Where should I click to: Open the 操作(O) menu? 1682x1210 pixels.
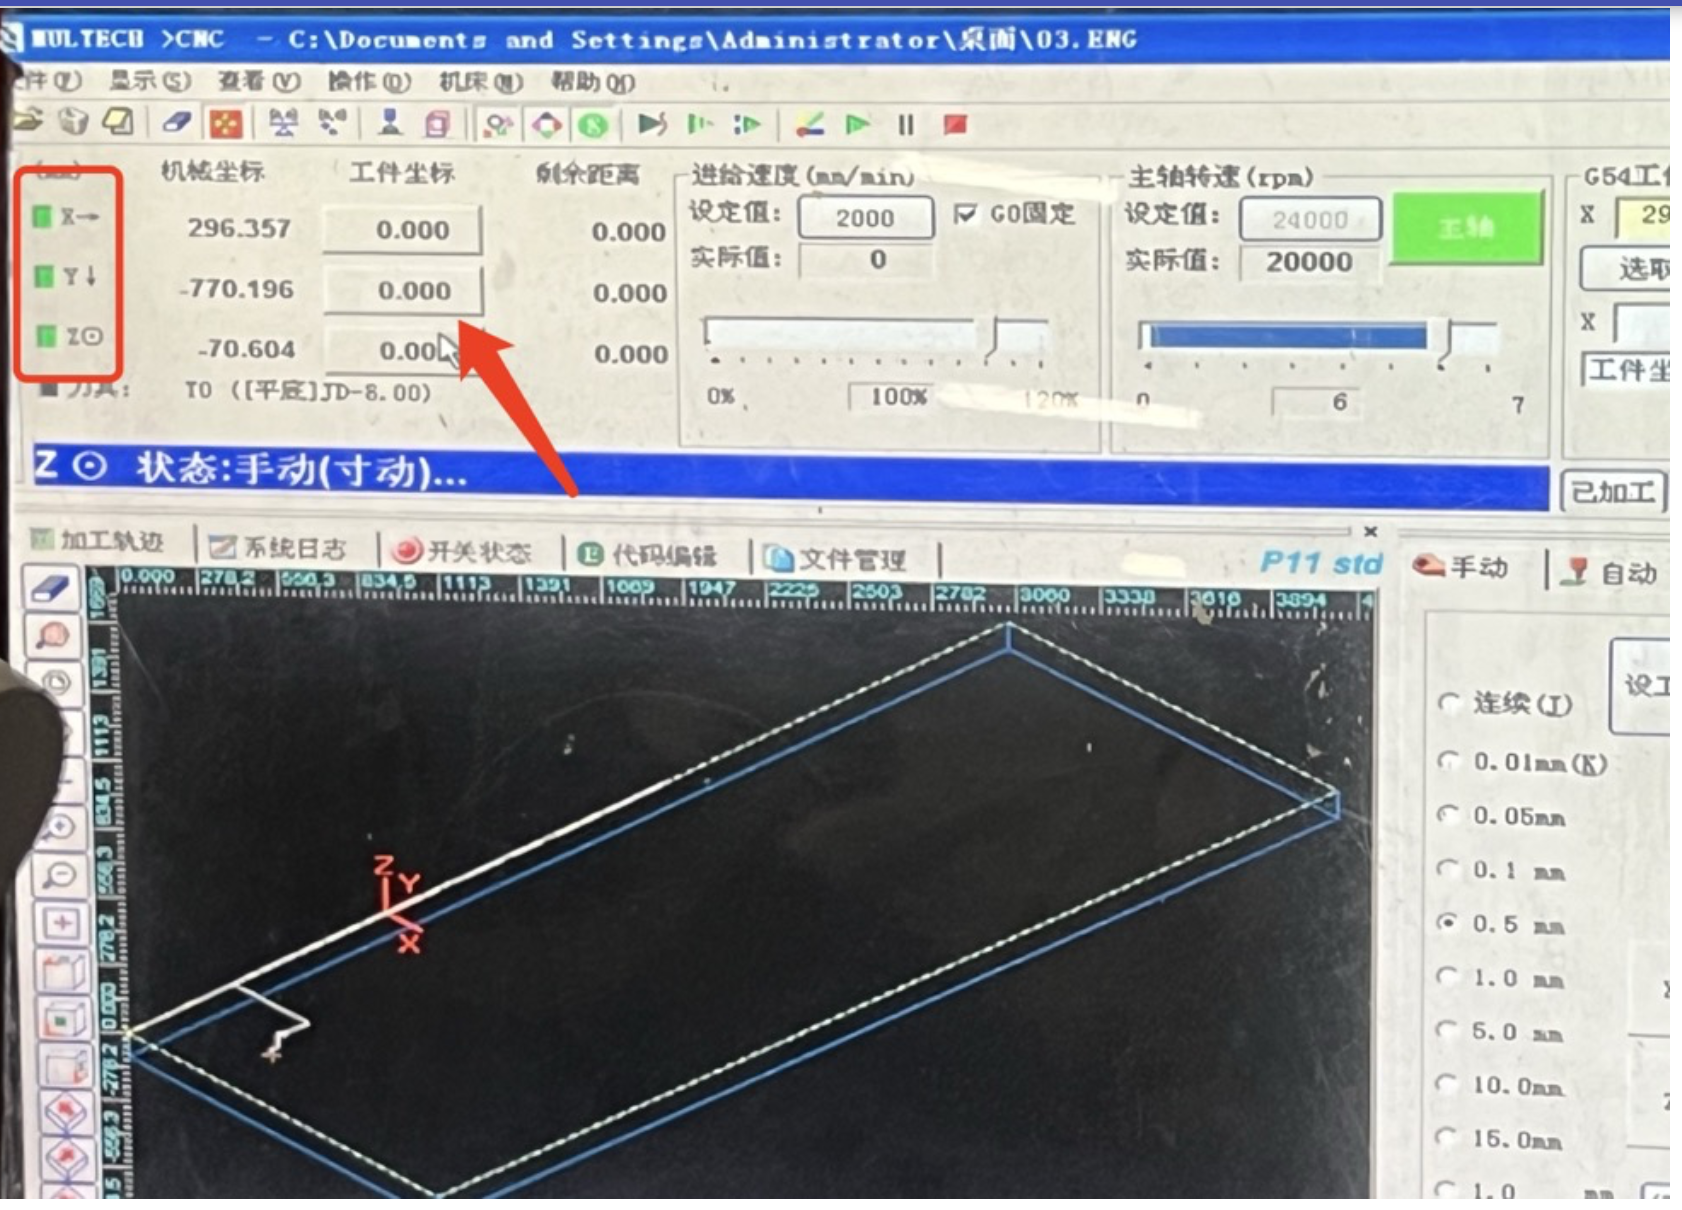point(368,82)
